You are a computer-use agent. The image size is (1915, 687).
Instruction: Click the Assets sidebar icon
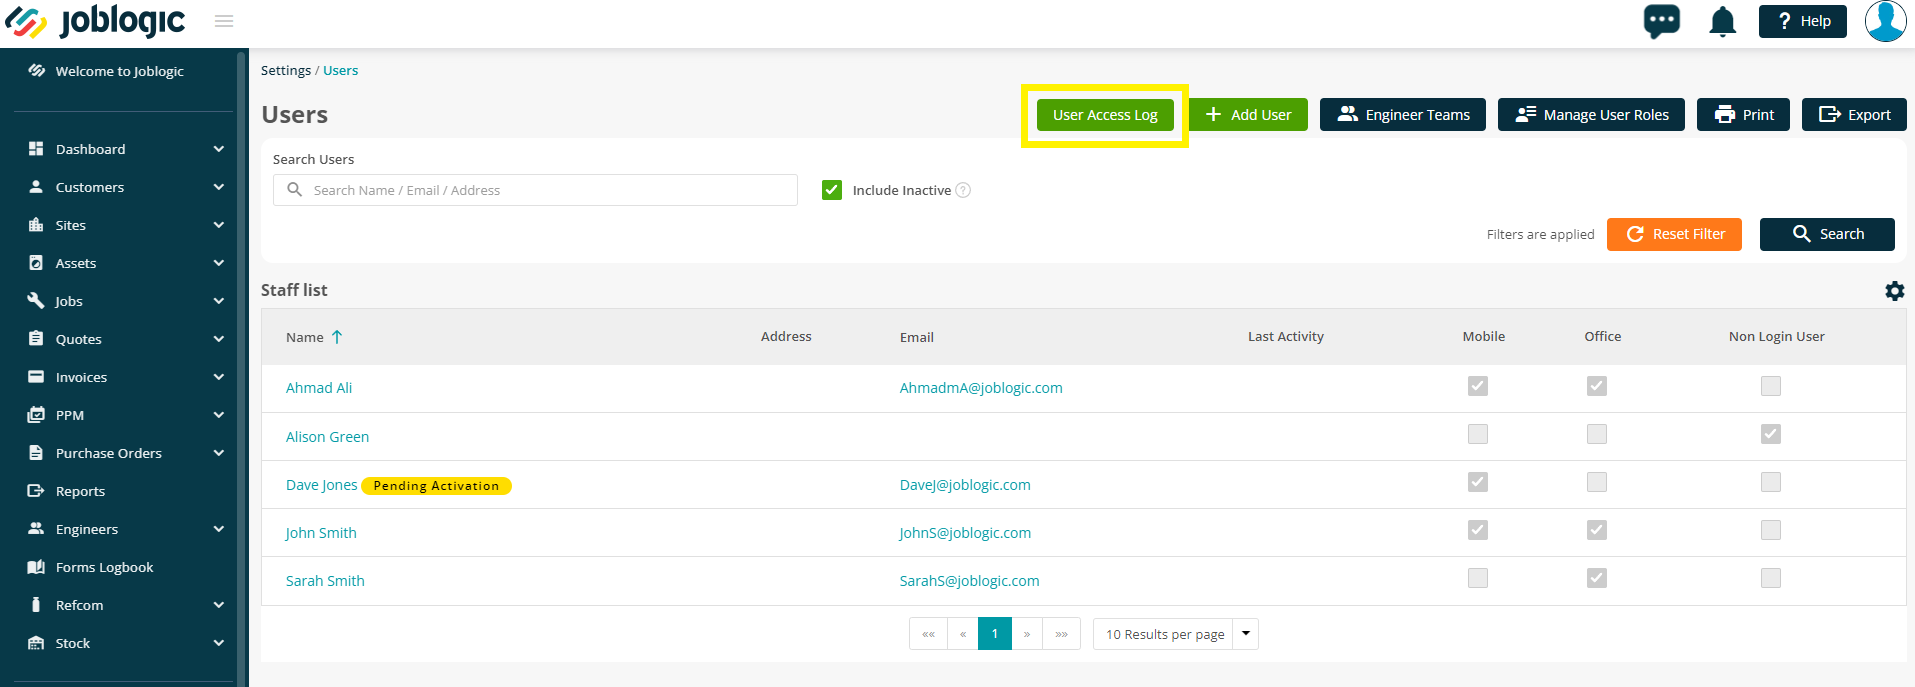36,263
